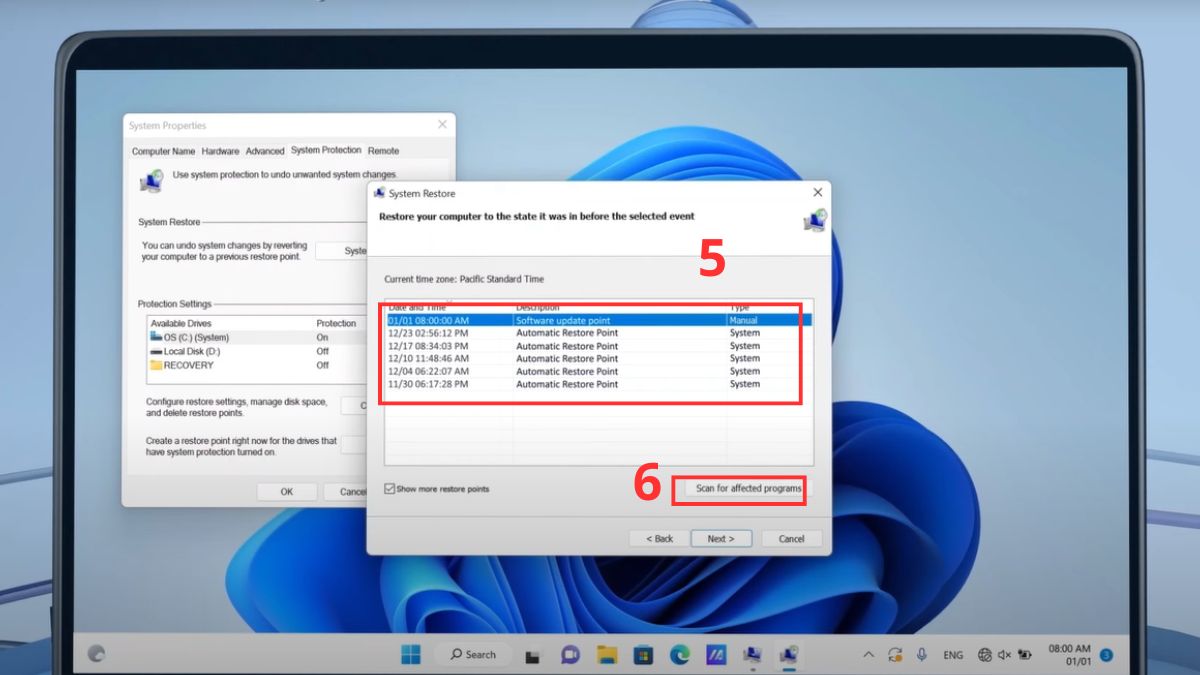Viewport: 1200px width, 675px height.
Task: Click the battery icon in the system tray
Action: pyautogui.click(x=1025, y=655)
